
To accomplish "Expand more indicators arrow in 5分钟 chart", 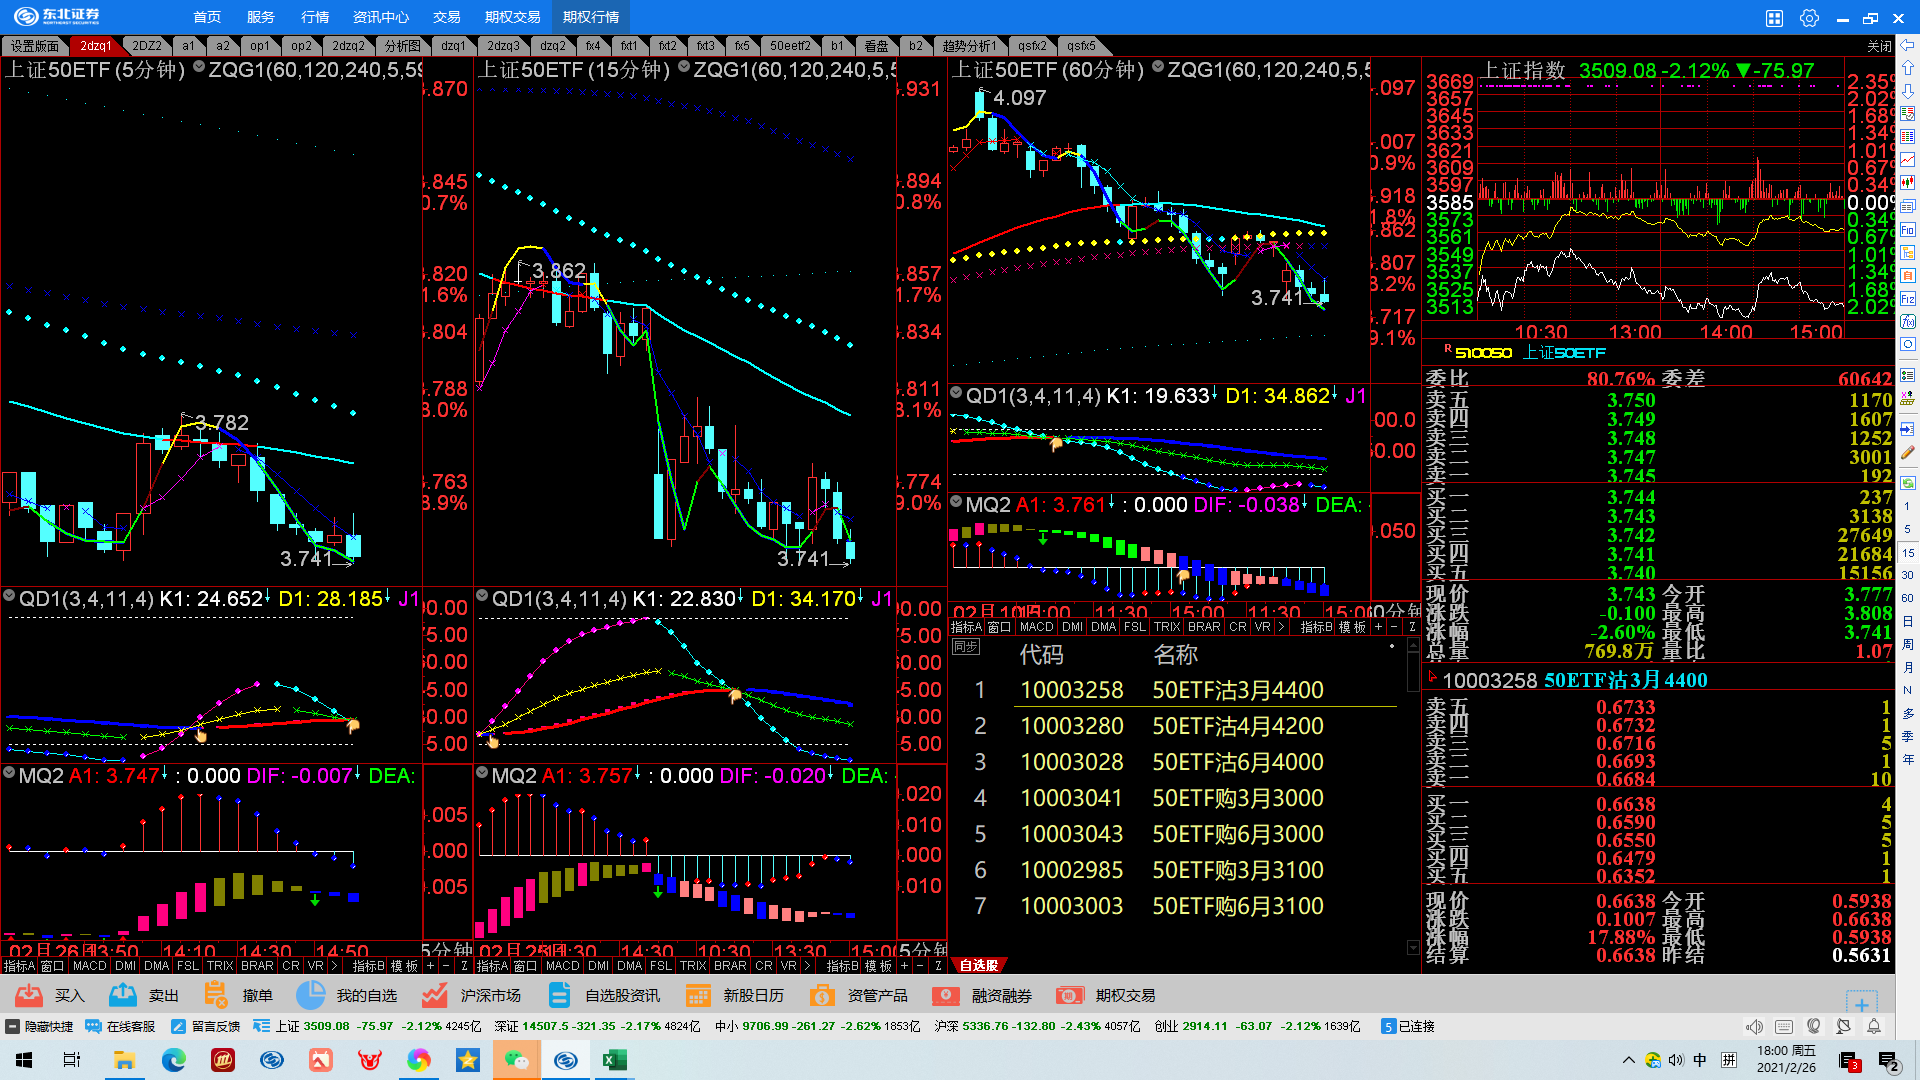I will 334,966.
